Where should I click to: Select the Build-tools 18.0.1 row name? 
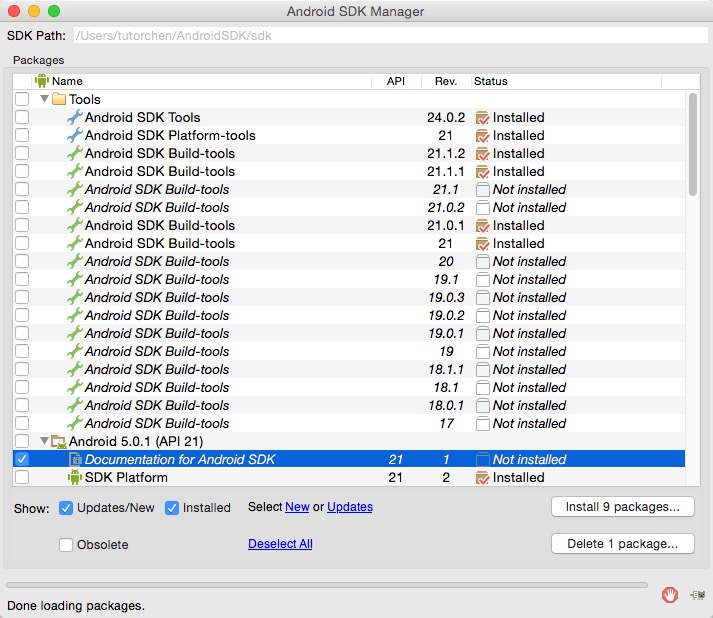click(157, 405)
